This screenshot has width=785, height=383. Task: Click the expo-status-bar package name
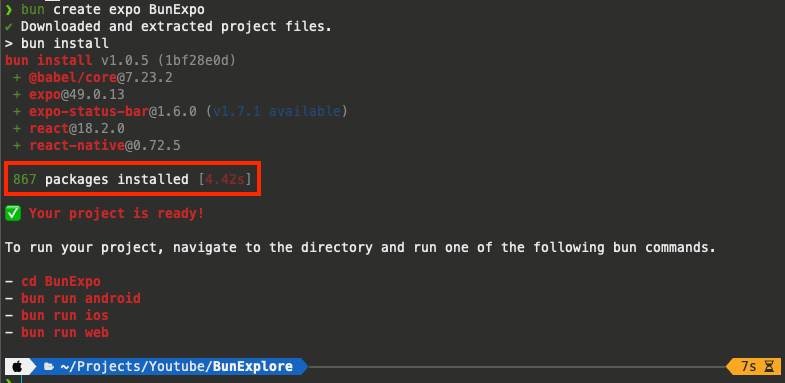pos(89,112)
